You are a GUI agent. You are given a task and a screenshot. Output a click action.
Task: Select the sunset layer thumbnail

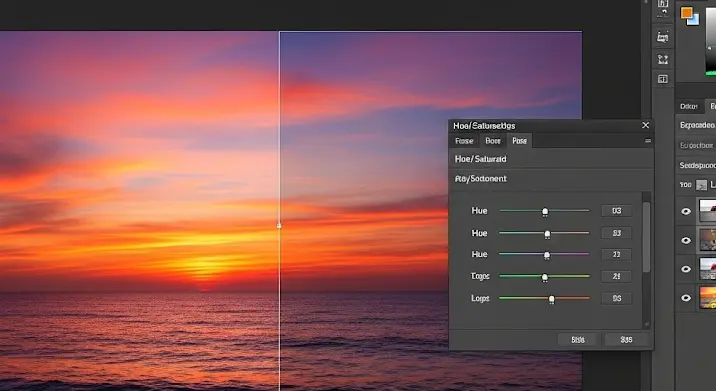click(708, 297)
